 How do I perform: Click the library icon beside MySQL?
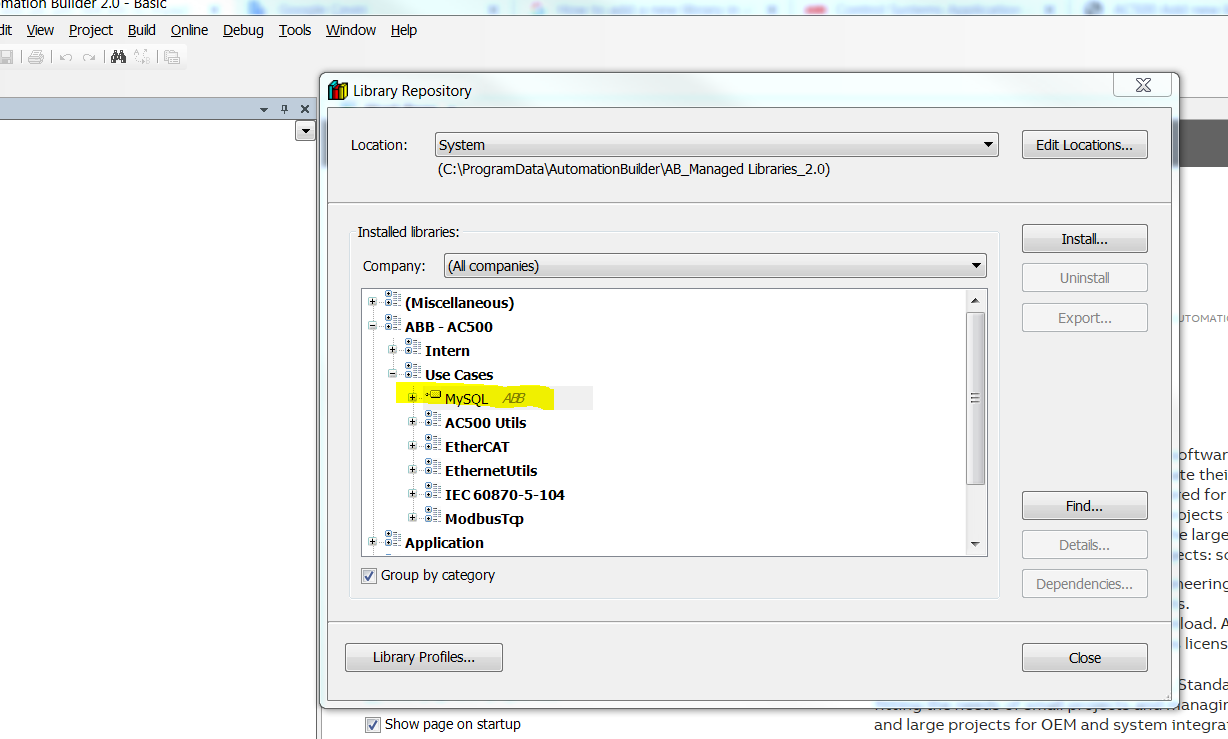[x=432, y=396]
